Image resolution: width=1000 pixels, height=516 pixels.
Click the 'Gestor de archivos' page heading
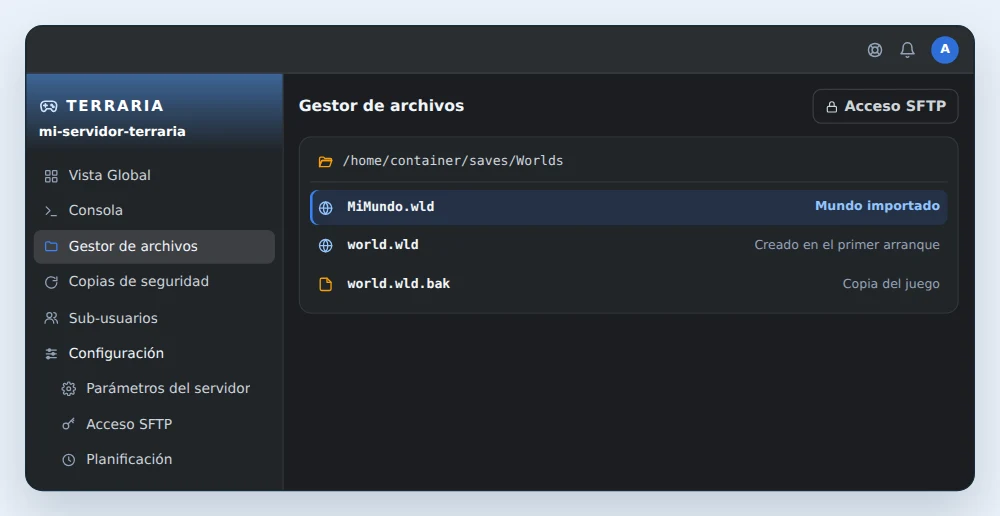(381, 106)
